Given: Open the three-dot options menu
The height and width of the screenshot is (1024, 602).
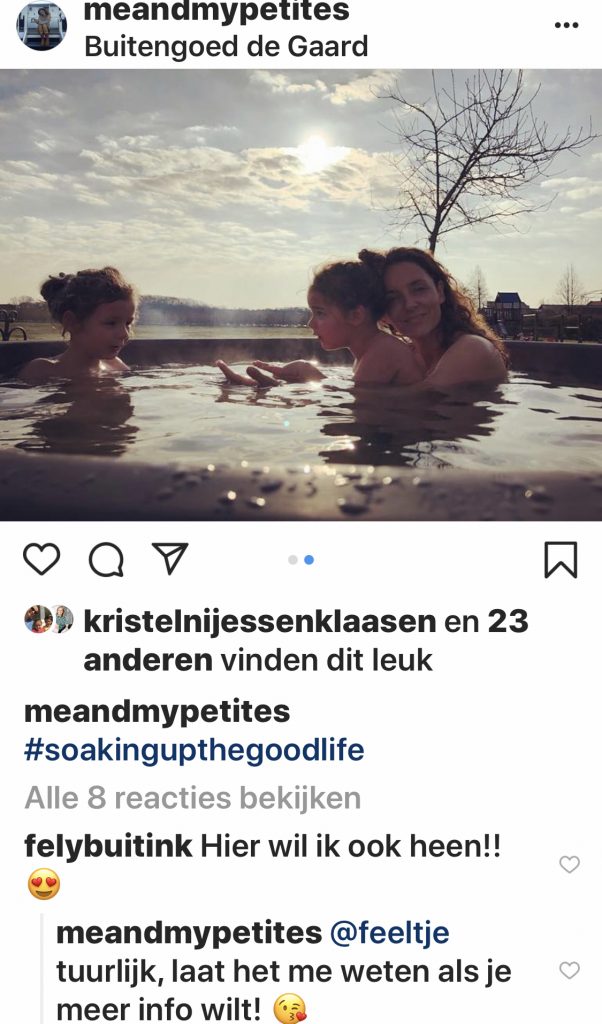Looking at the screenshot, I should [x=566, y=25].
